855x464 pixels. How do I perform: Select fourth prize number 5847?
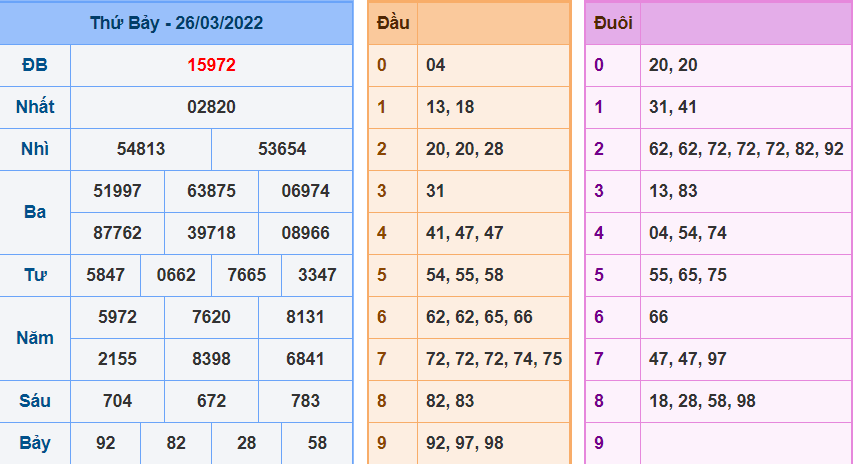click(105, 275)
